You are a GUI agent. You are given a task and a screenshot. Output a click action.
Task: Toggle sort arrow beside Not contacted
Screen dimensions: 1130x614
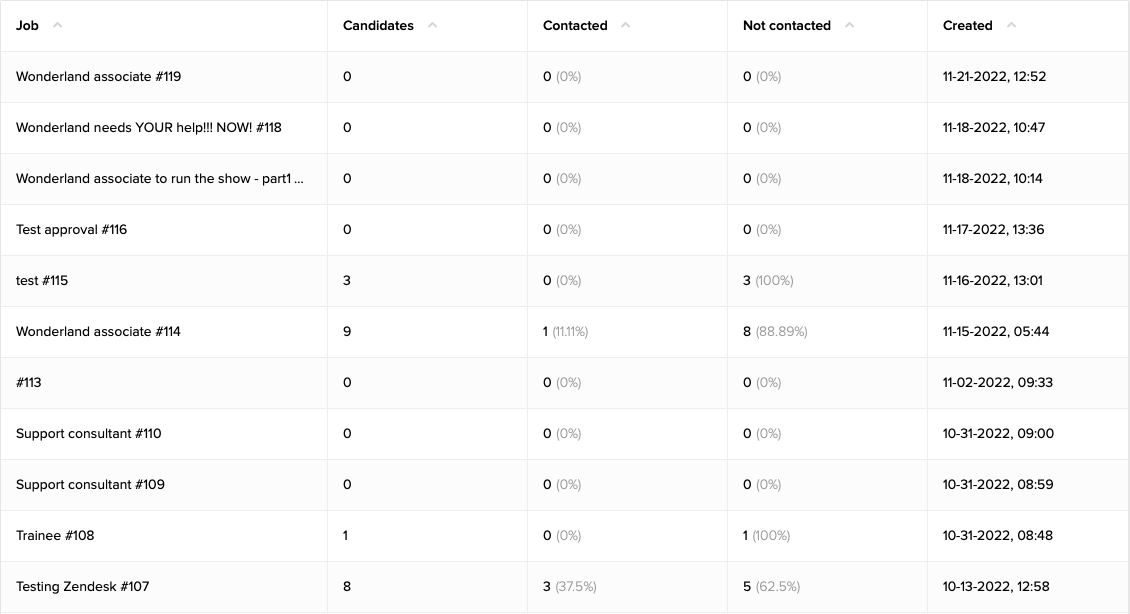point(849,26)
